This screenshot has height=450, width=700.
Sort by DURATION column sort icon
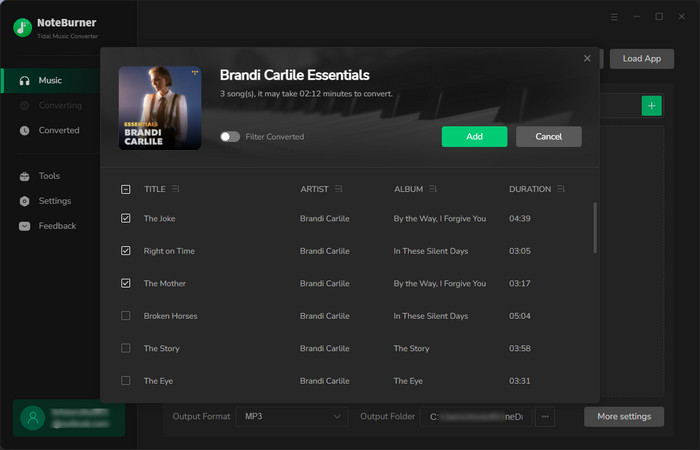[561, 189]
